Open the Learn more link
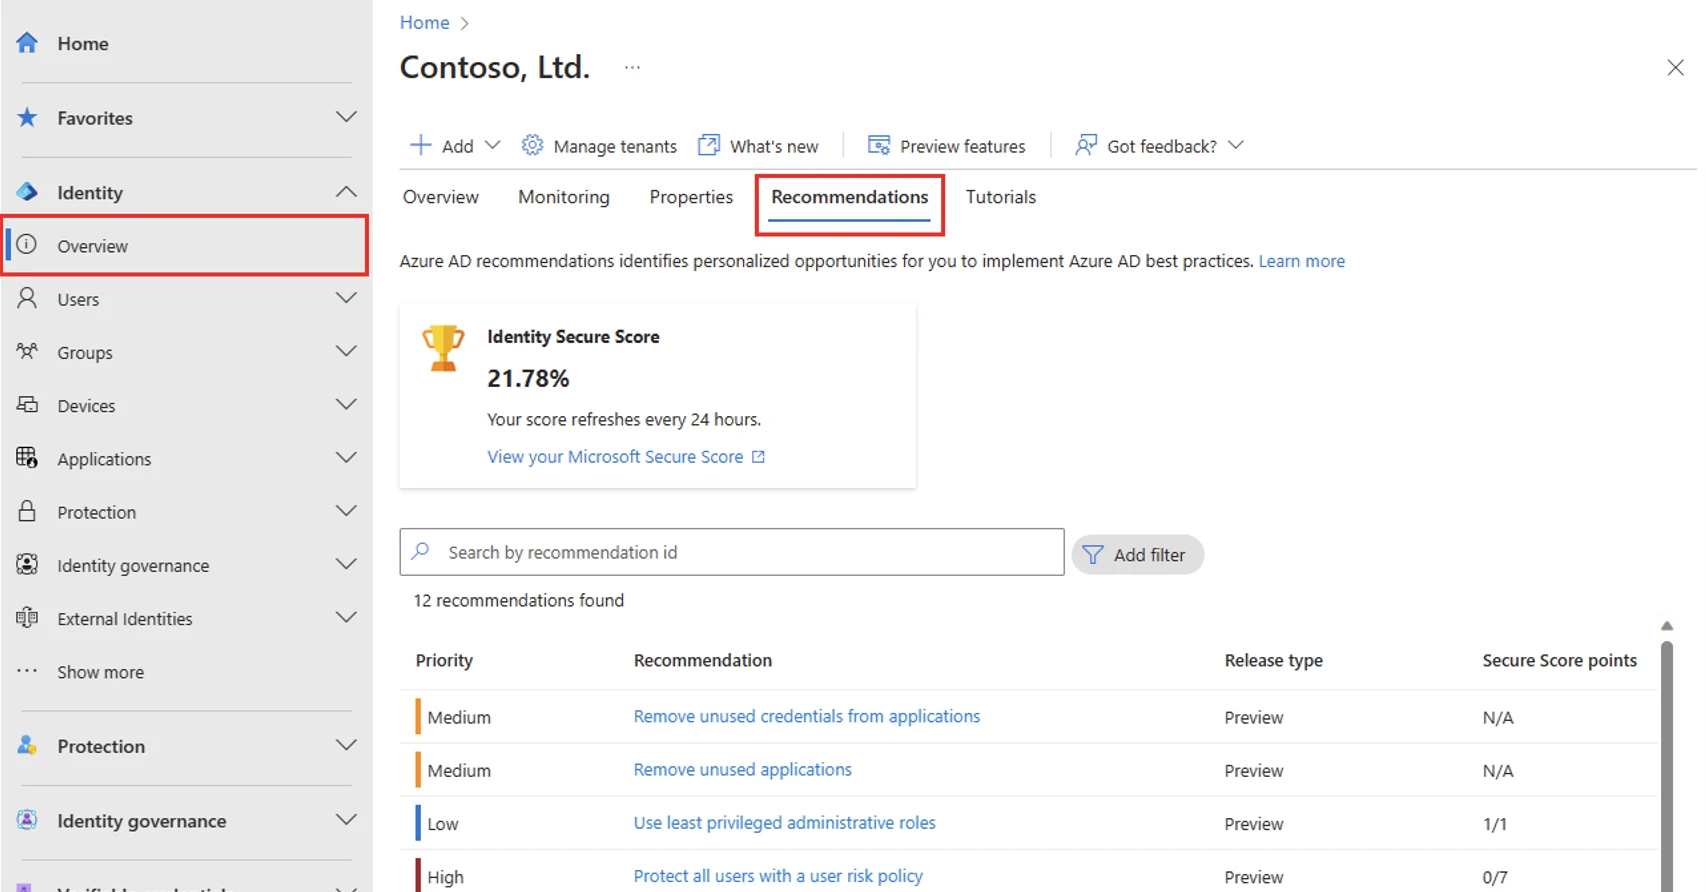Viewport: 1706px width, 892px height. (1301, 261)
